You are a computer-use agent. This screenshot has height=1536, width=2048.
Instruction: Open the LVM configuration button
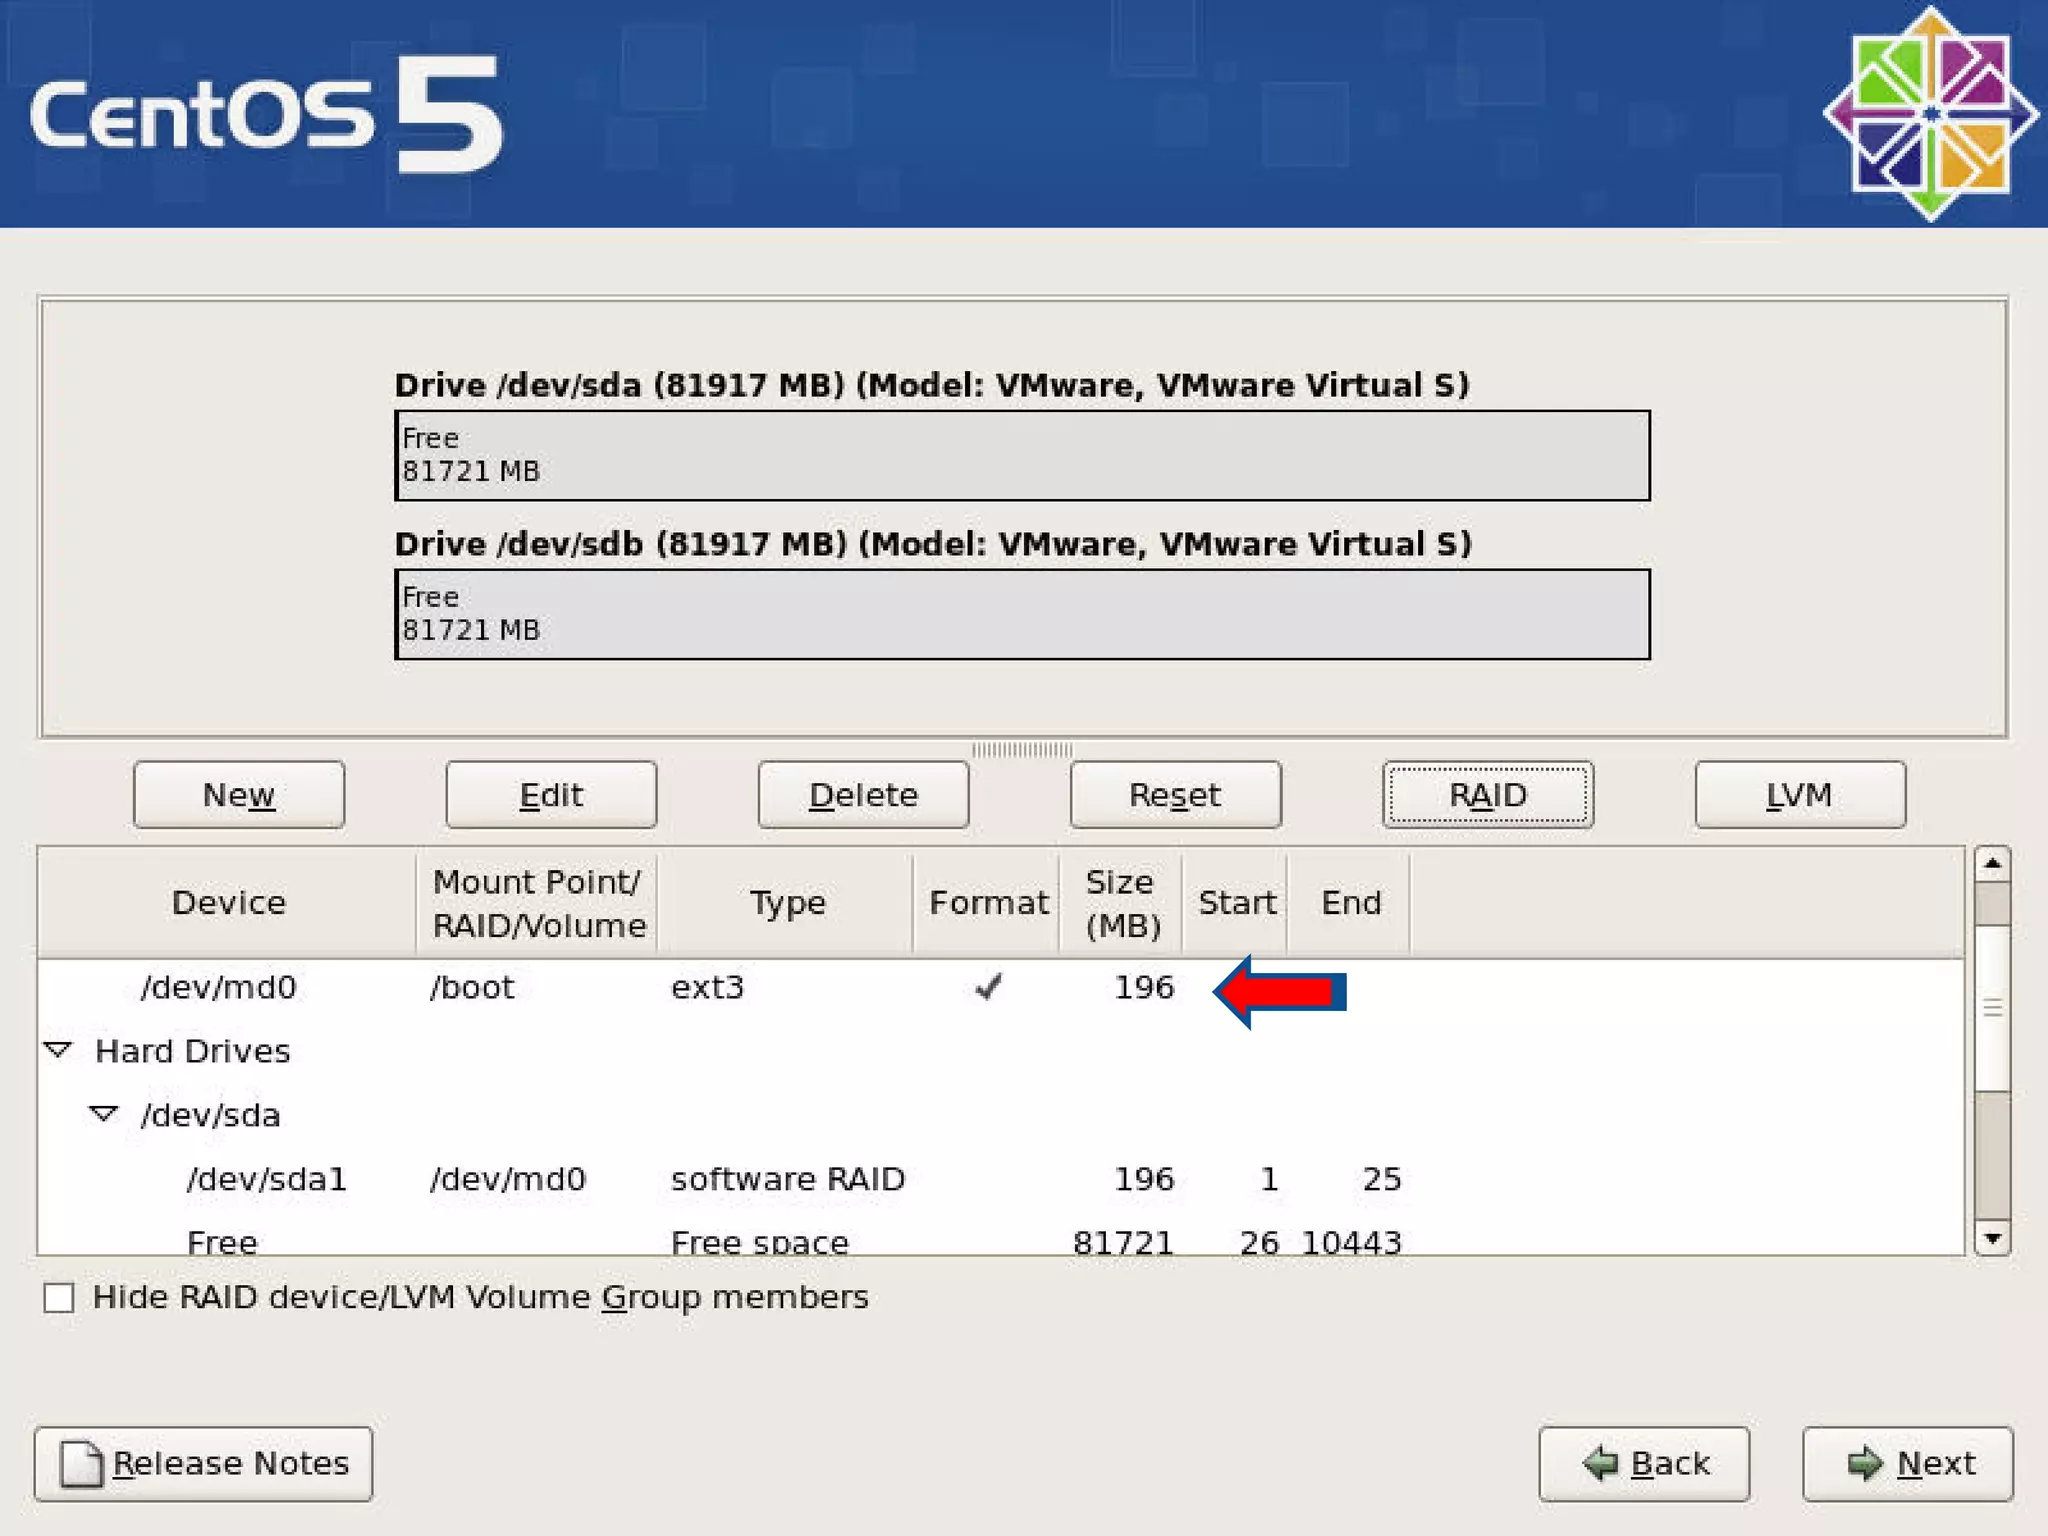1799,795
